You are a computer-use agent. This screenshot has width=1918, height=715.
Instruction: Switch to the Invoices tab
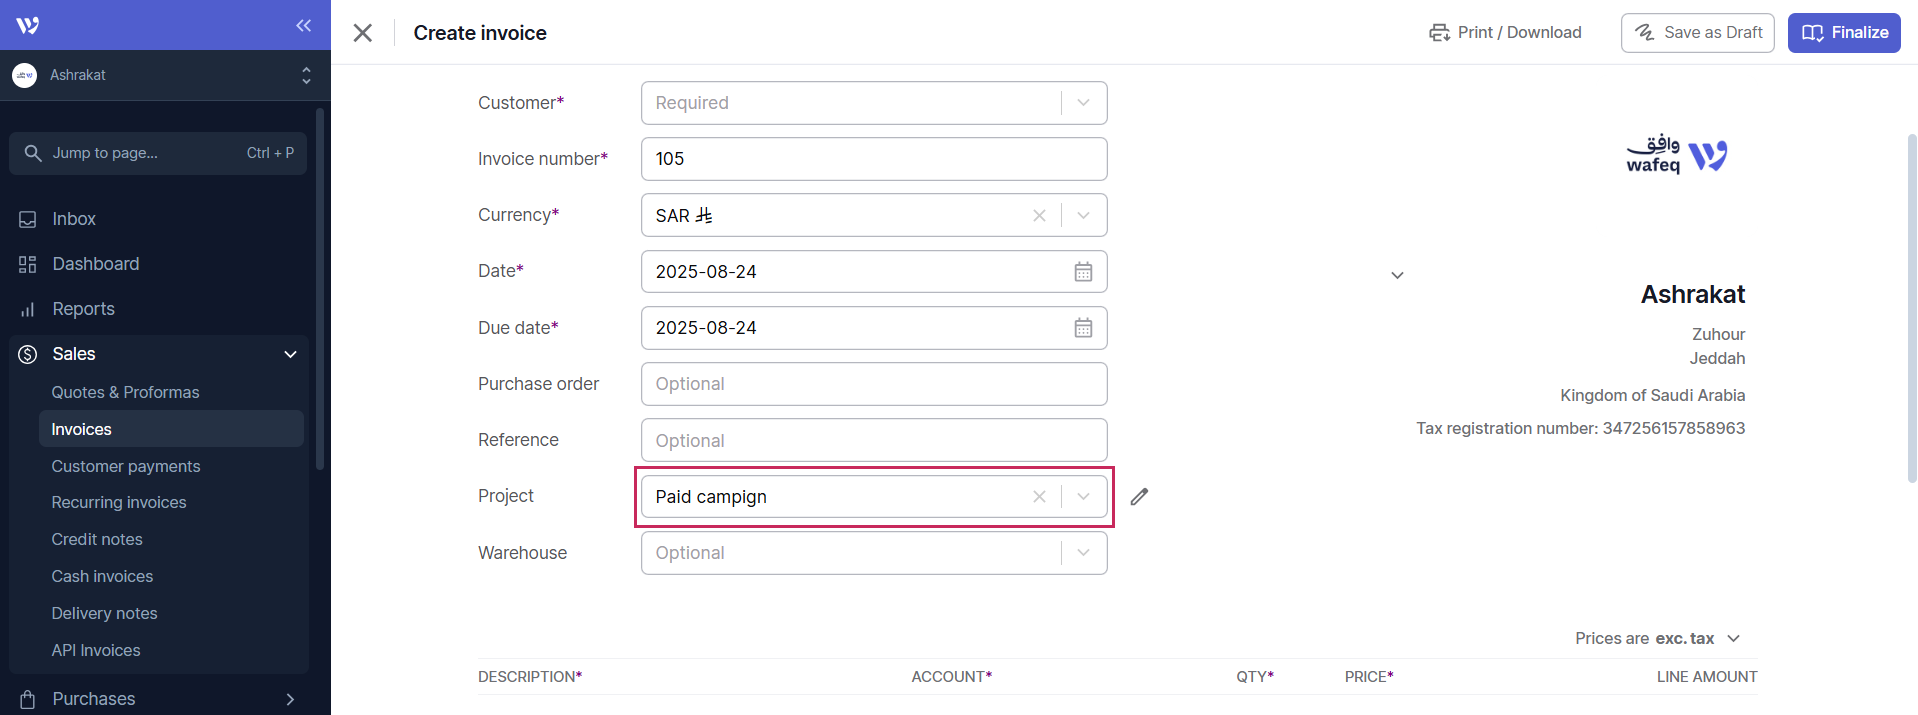pos(81,429)
